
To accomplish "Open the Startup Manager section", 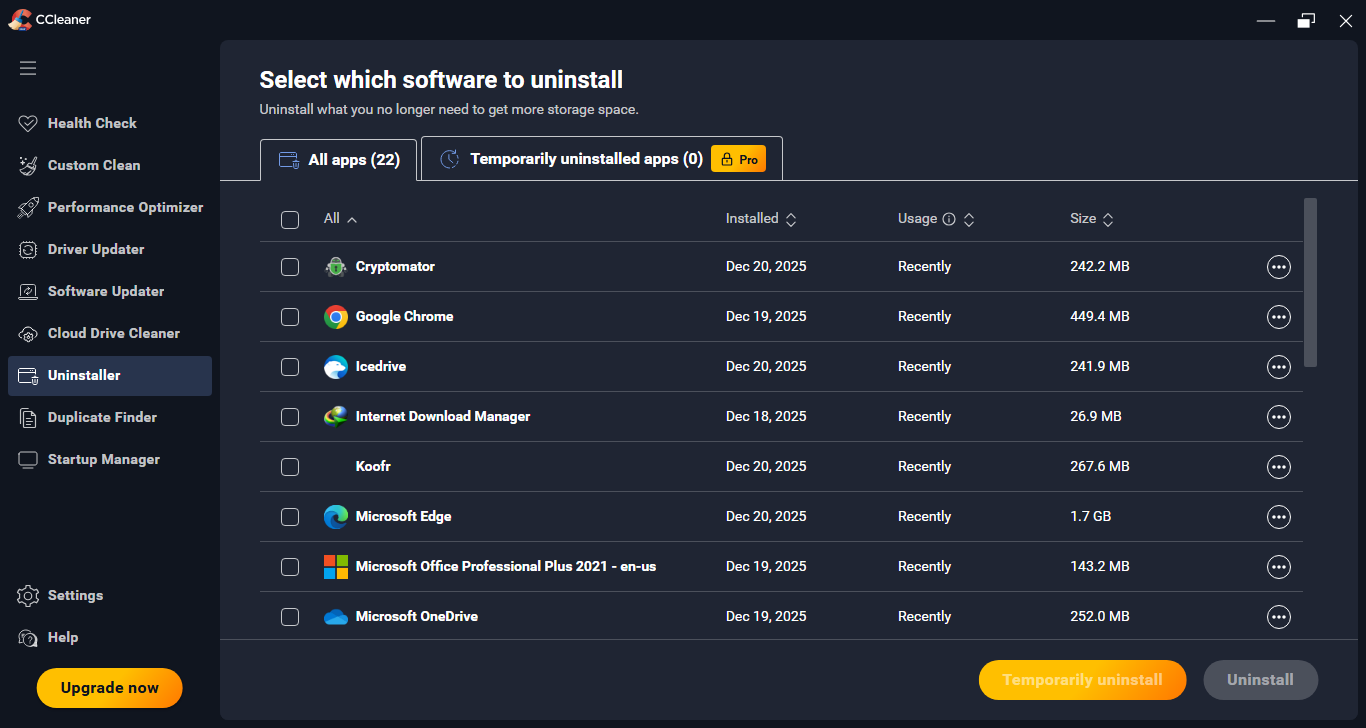I will [103, 460].
